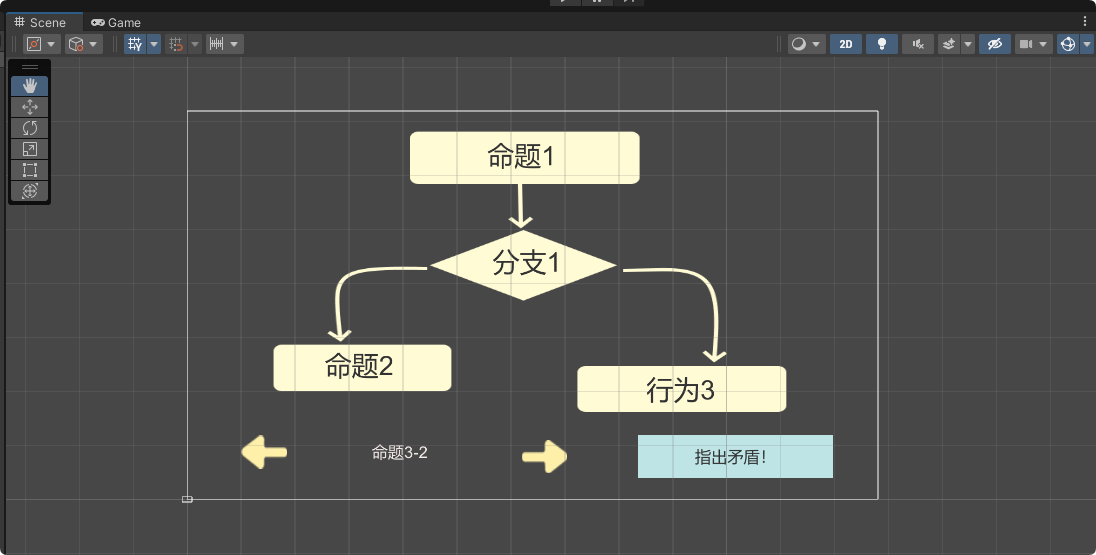Select the combined Transform tool
The width and height of the screenshot is (1096, 555).
(x=29, y=191)
